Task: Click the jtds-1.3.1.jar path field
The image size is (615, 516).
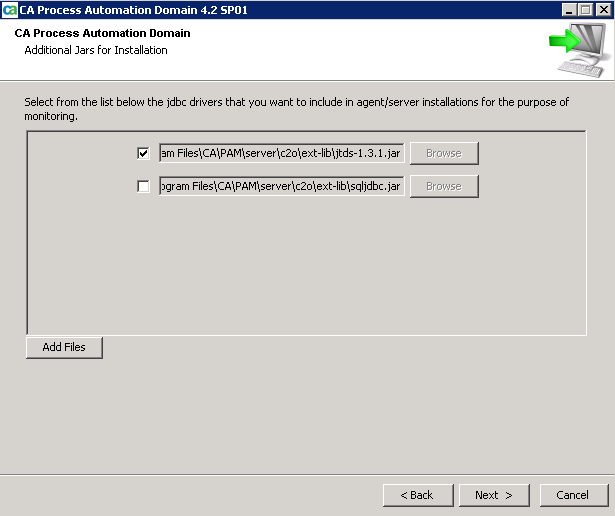Action: click(x=281, y=153)
